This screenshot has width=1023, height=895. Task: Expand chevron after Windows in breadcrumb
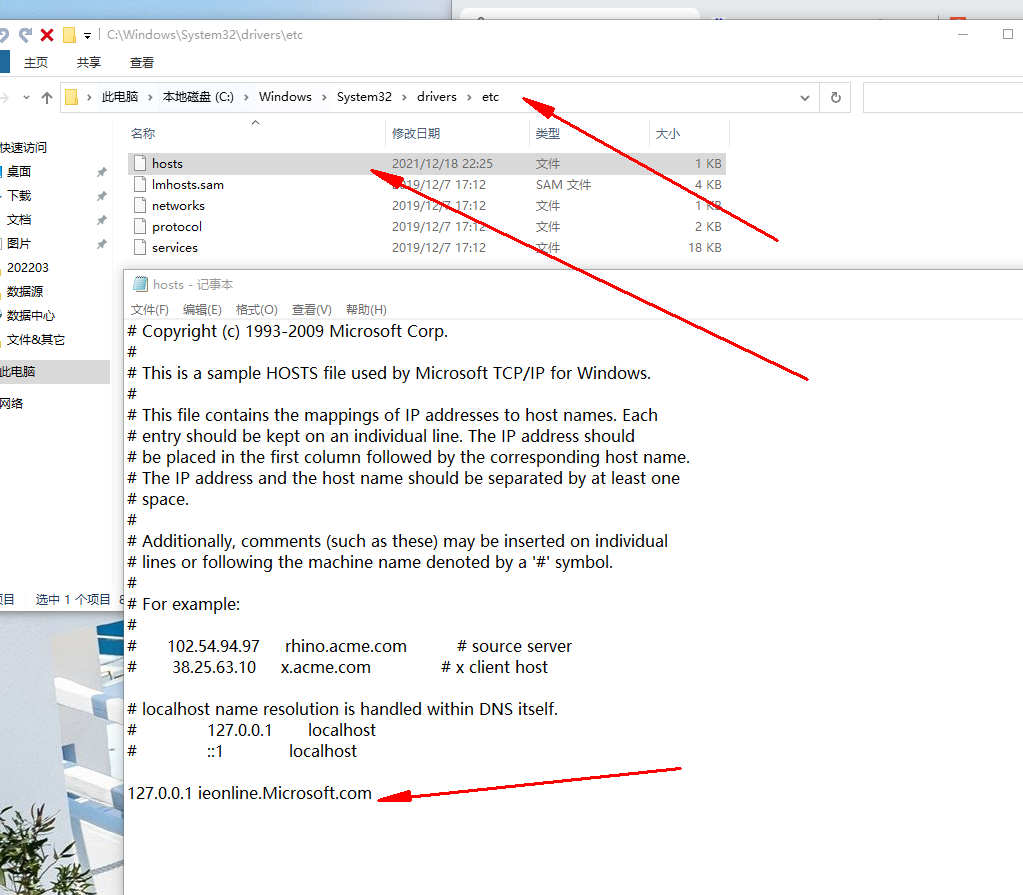324,98
